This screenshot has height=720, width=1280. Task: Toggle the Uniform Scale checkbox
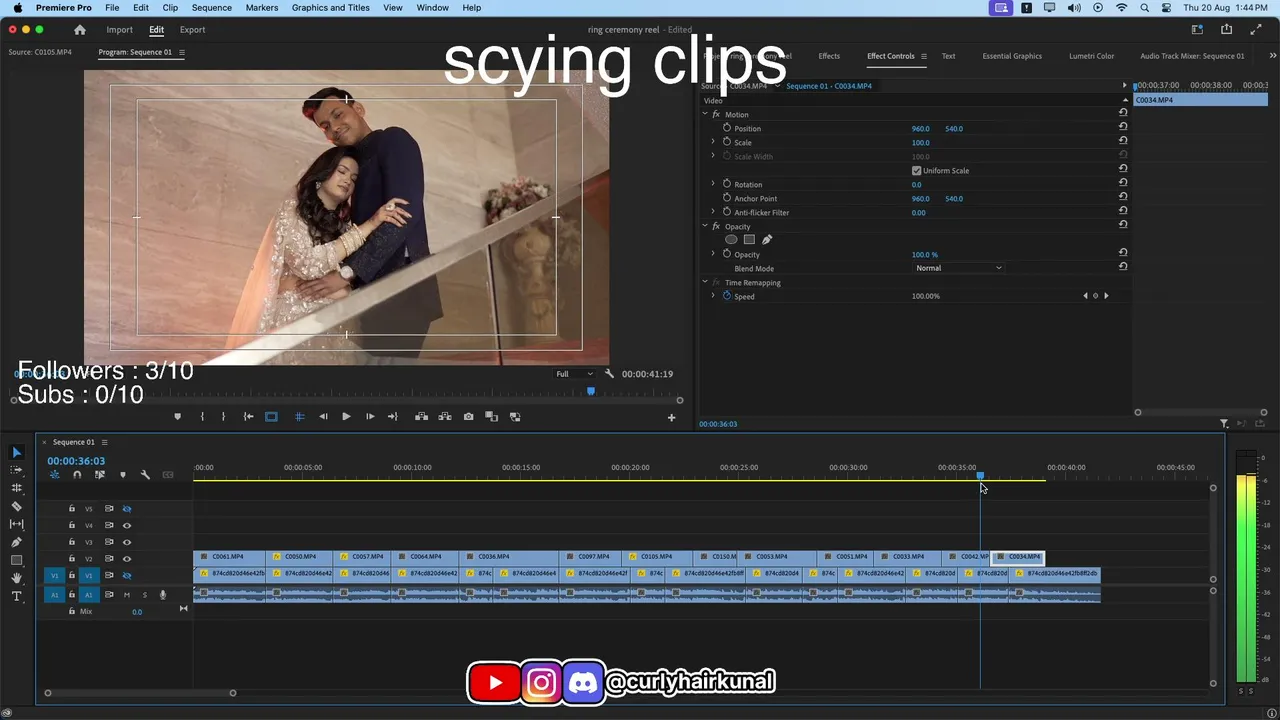pos(916,171)
